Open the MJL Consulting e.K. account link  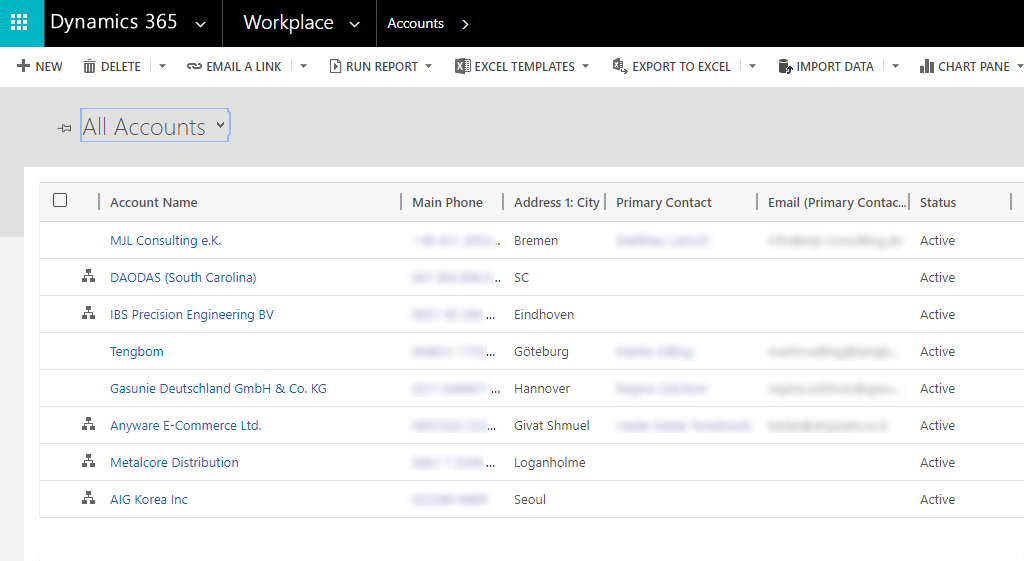tap(166, 240)
